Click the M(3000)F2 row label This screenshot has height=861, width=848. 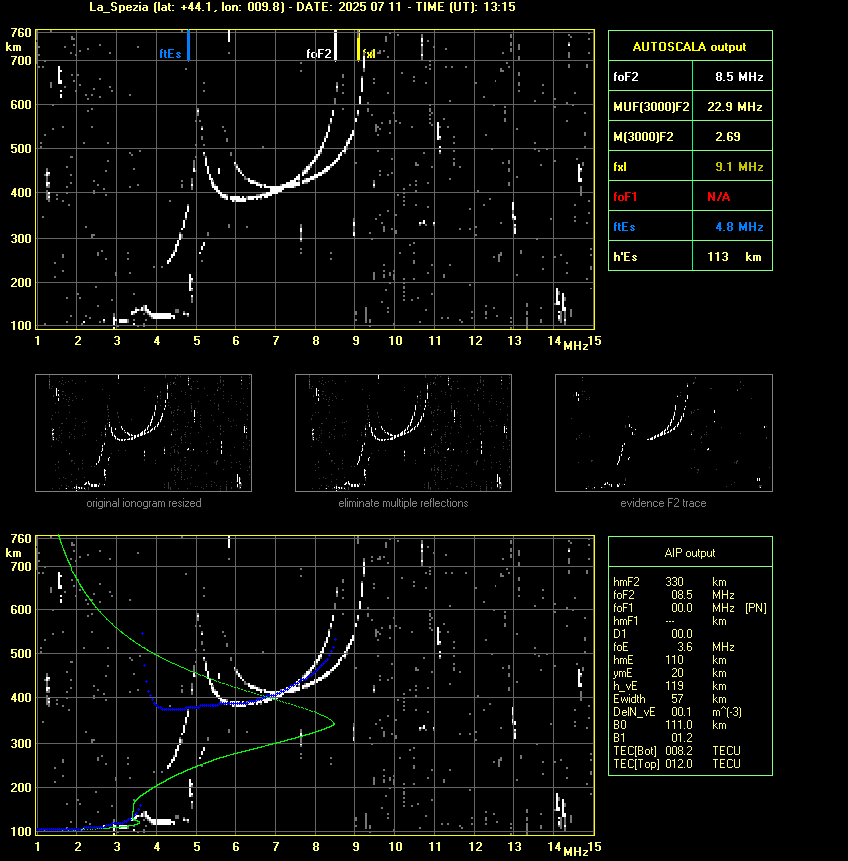point(643,137)
